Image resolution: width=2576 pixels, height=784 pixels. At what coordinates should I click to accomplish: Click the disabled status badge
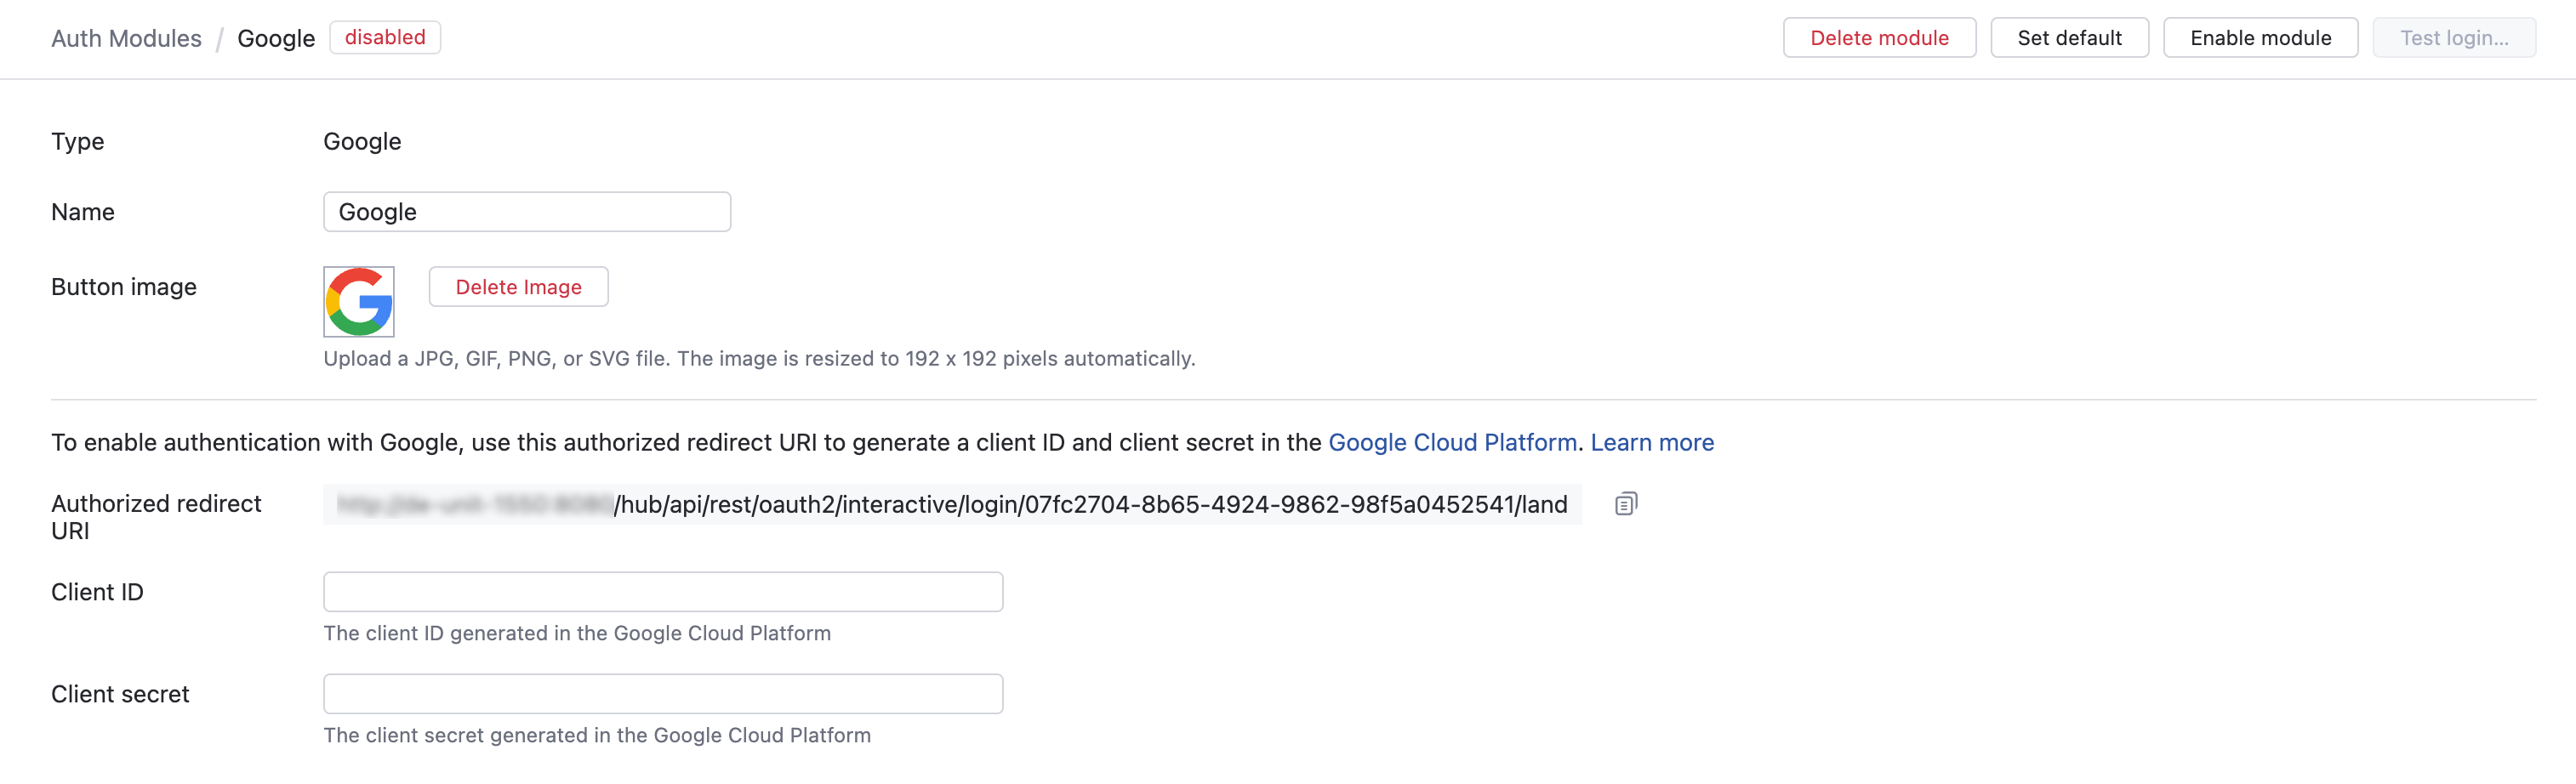[385, 38]
